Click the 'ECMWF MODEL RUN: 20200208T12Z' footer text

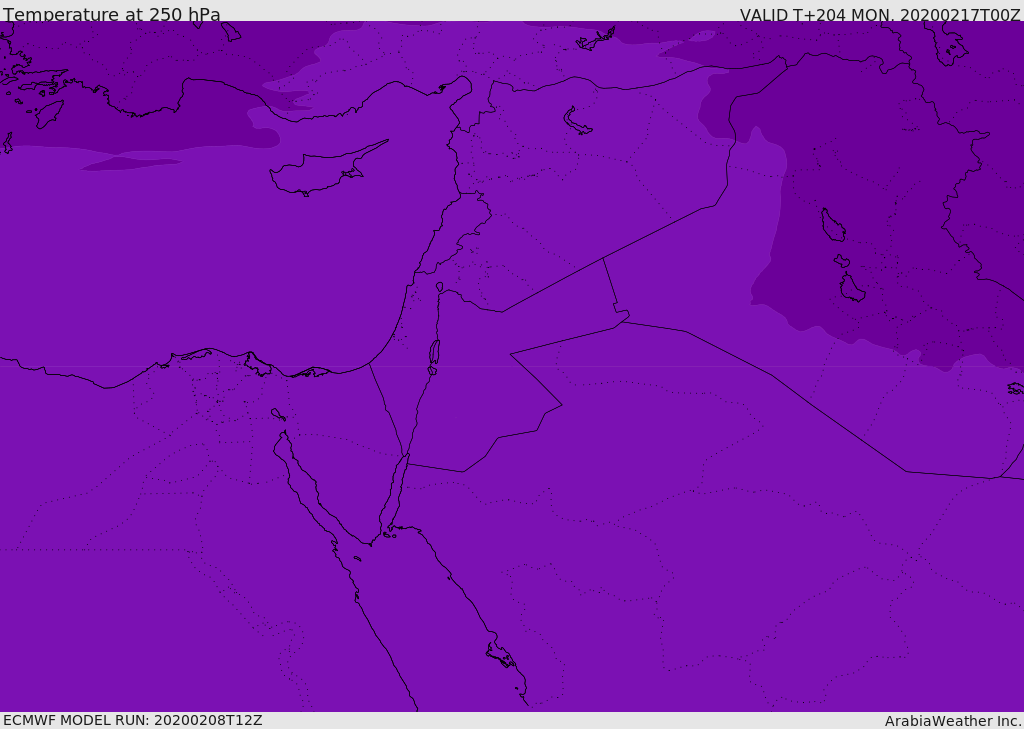133,720
